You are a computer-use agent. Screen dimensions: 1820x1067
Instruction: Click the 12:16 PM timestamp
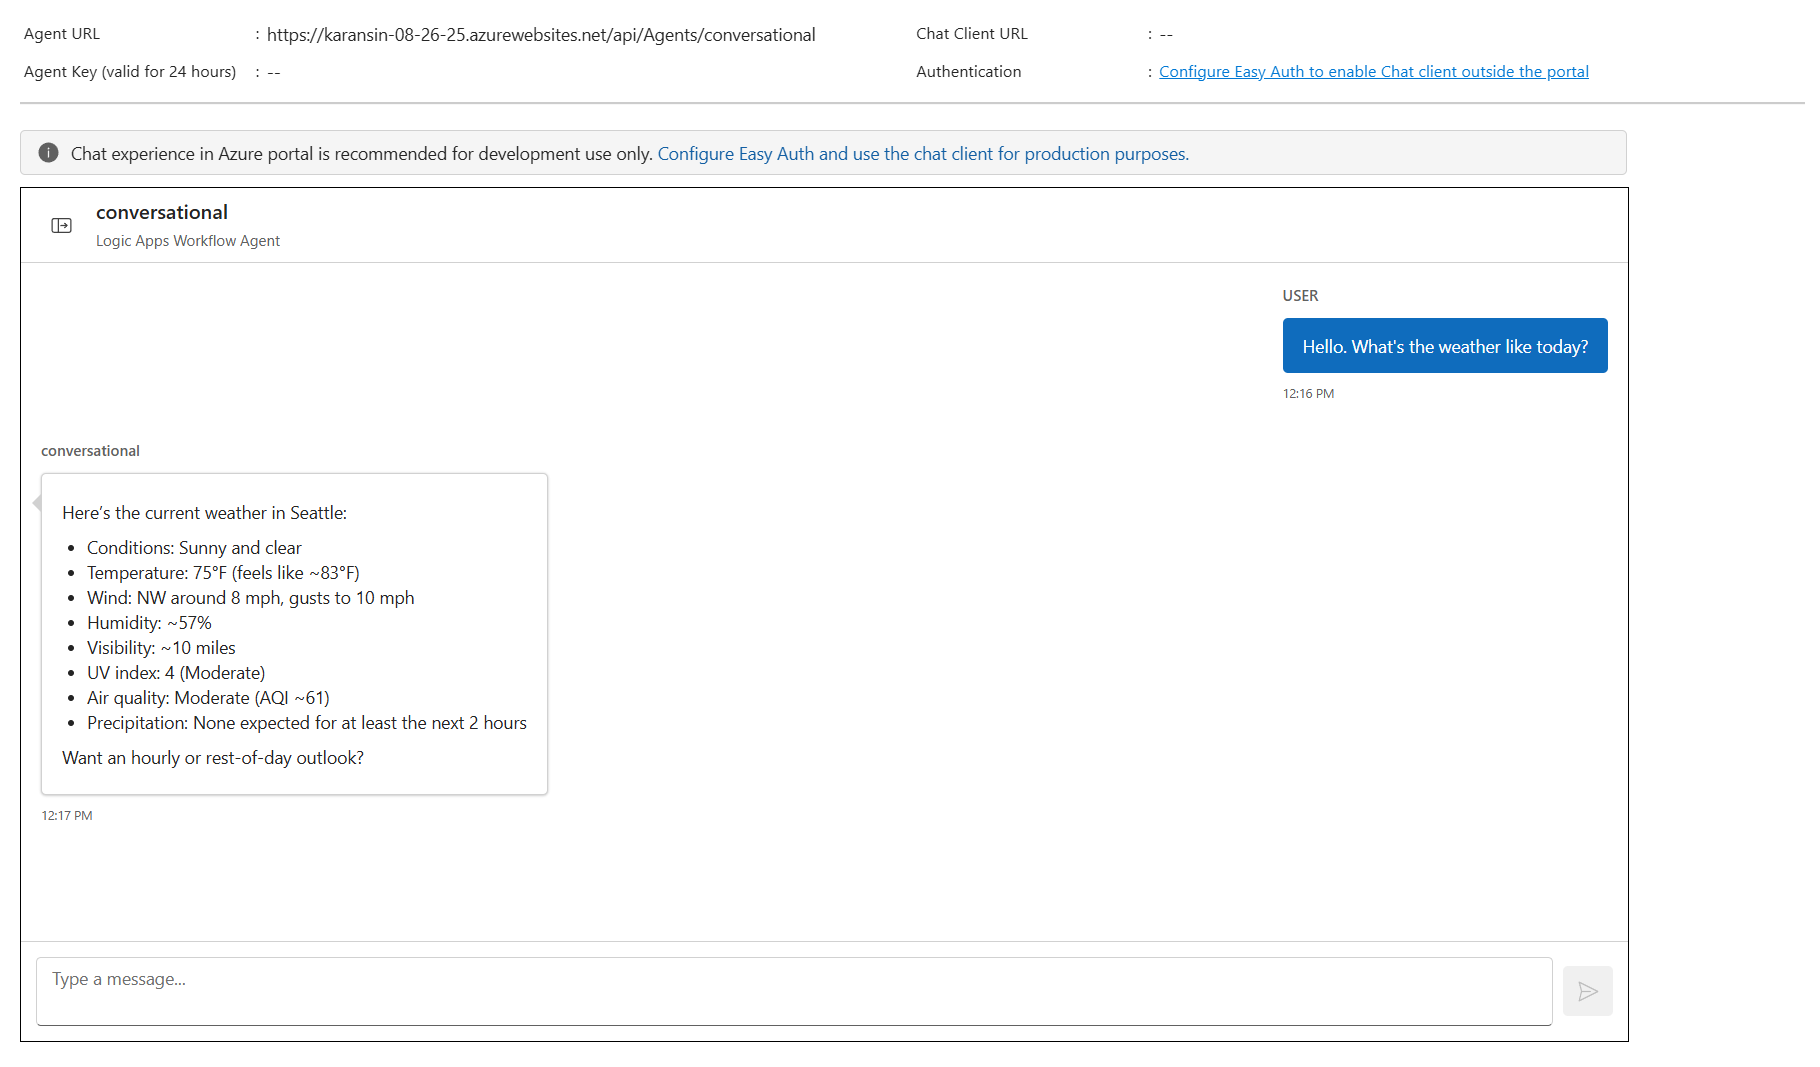(1308, 393)
